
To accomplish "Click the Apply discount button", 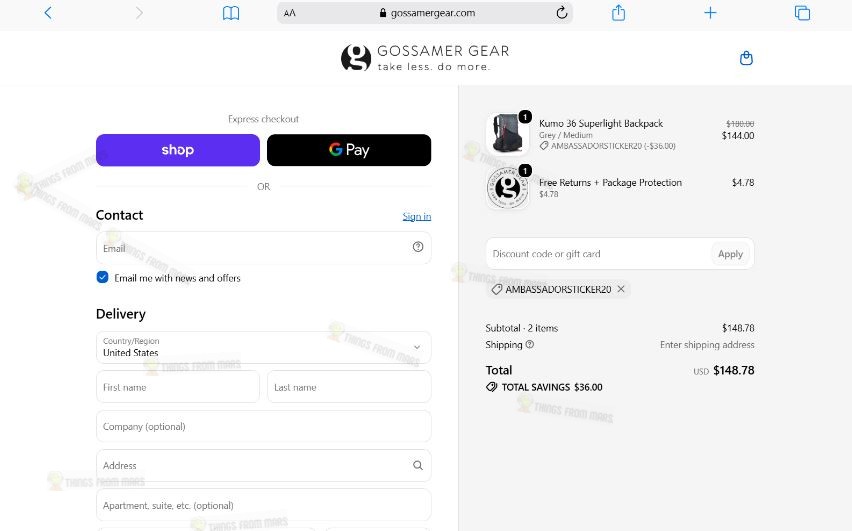I will point(730,254).
